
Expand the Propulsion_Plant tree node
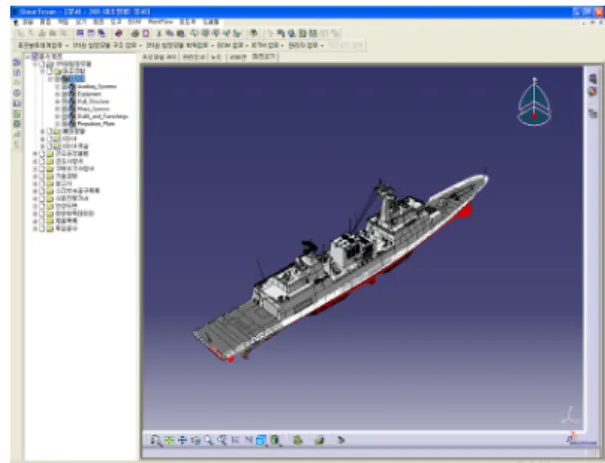[x=57, y=124]
